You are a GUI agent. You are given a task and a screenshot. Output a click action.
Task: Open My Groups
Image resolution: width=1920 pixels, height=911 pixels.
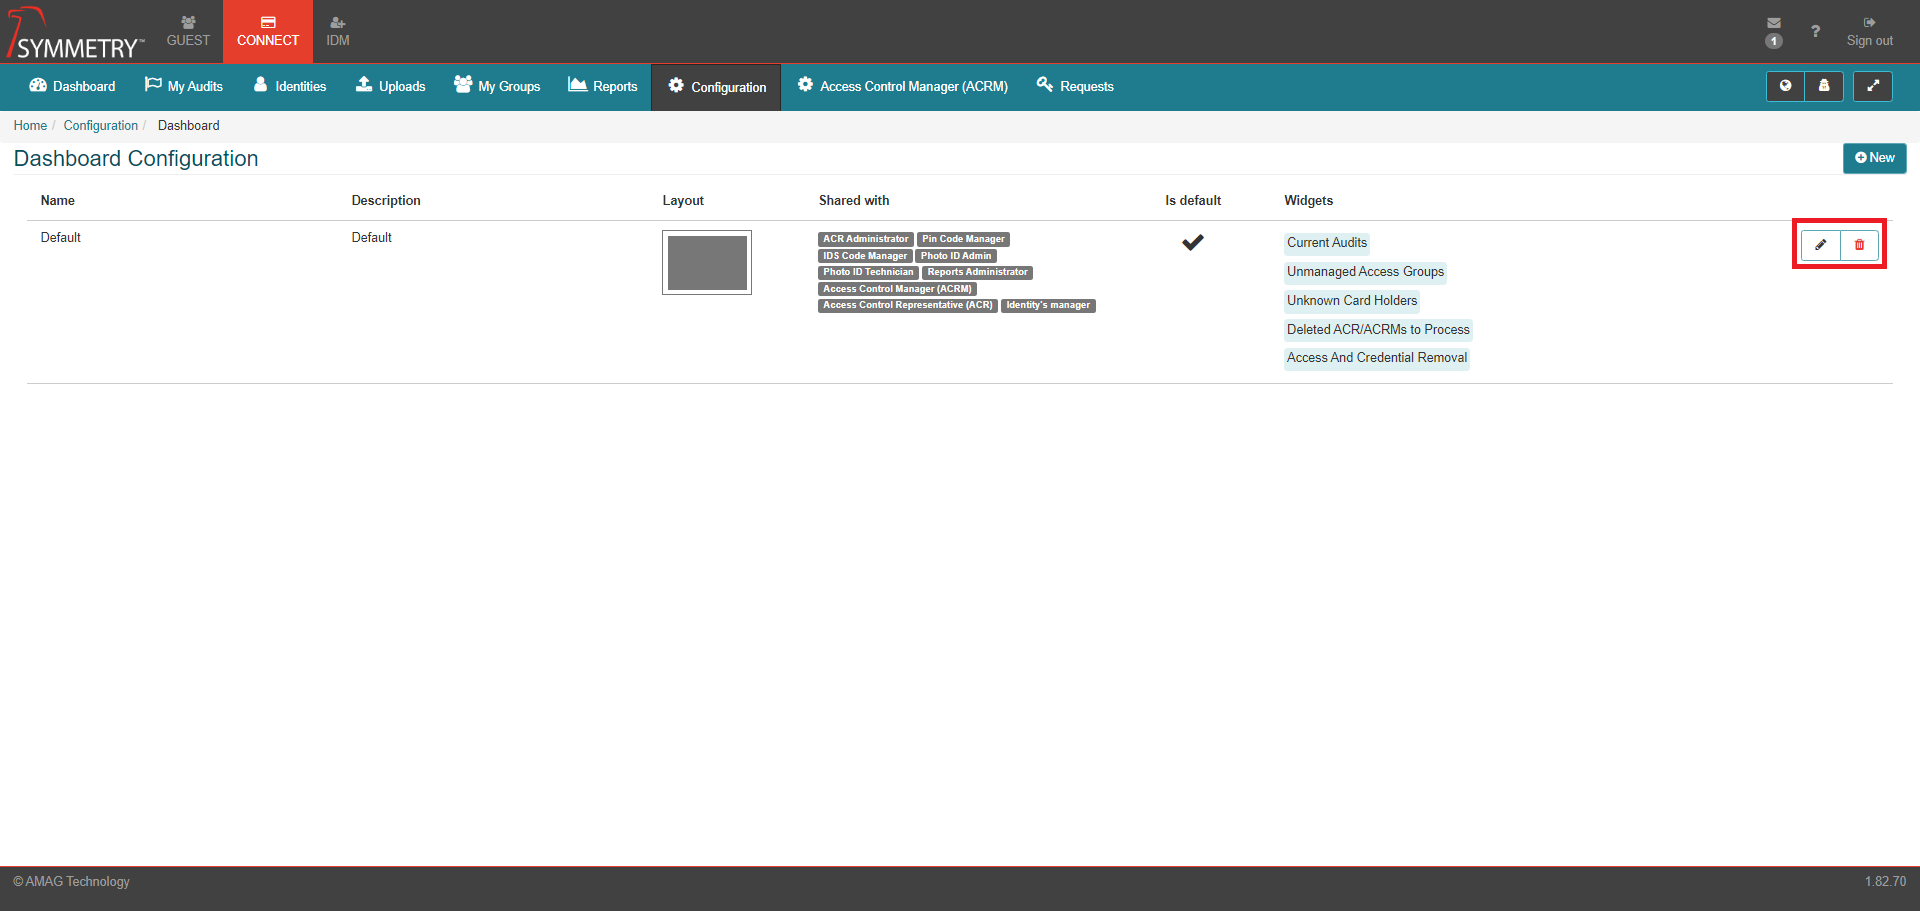pyautogui.click(x=497, y=86)
